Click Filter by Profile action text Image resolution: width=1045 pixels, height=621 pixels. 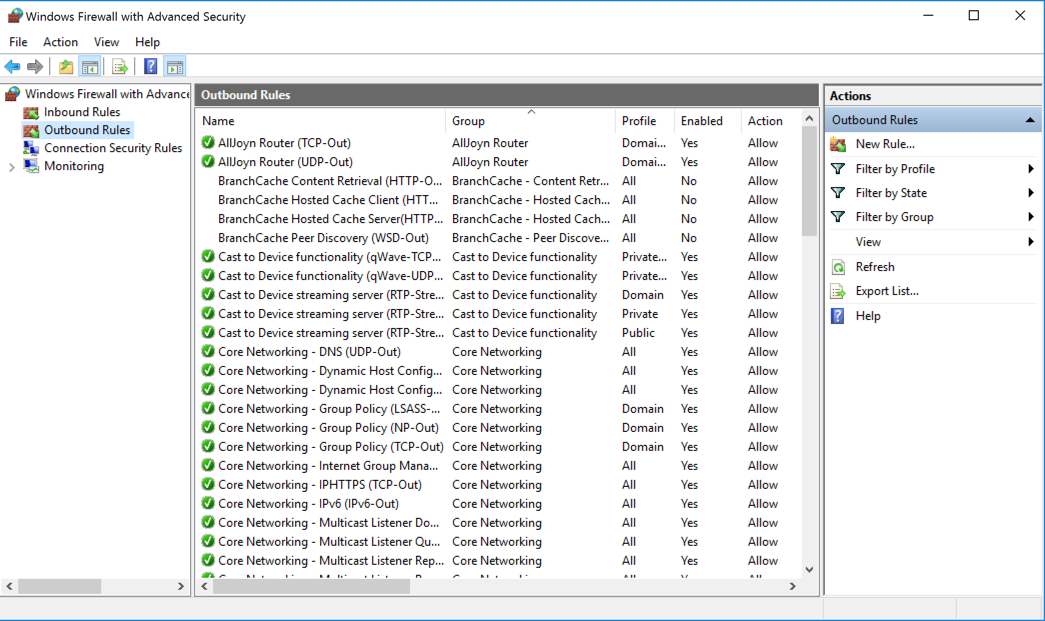(x=895, y=169)
